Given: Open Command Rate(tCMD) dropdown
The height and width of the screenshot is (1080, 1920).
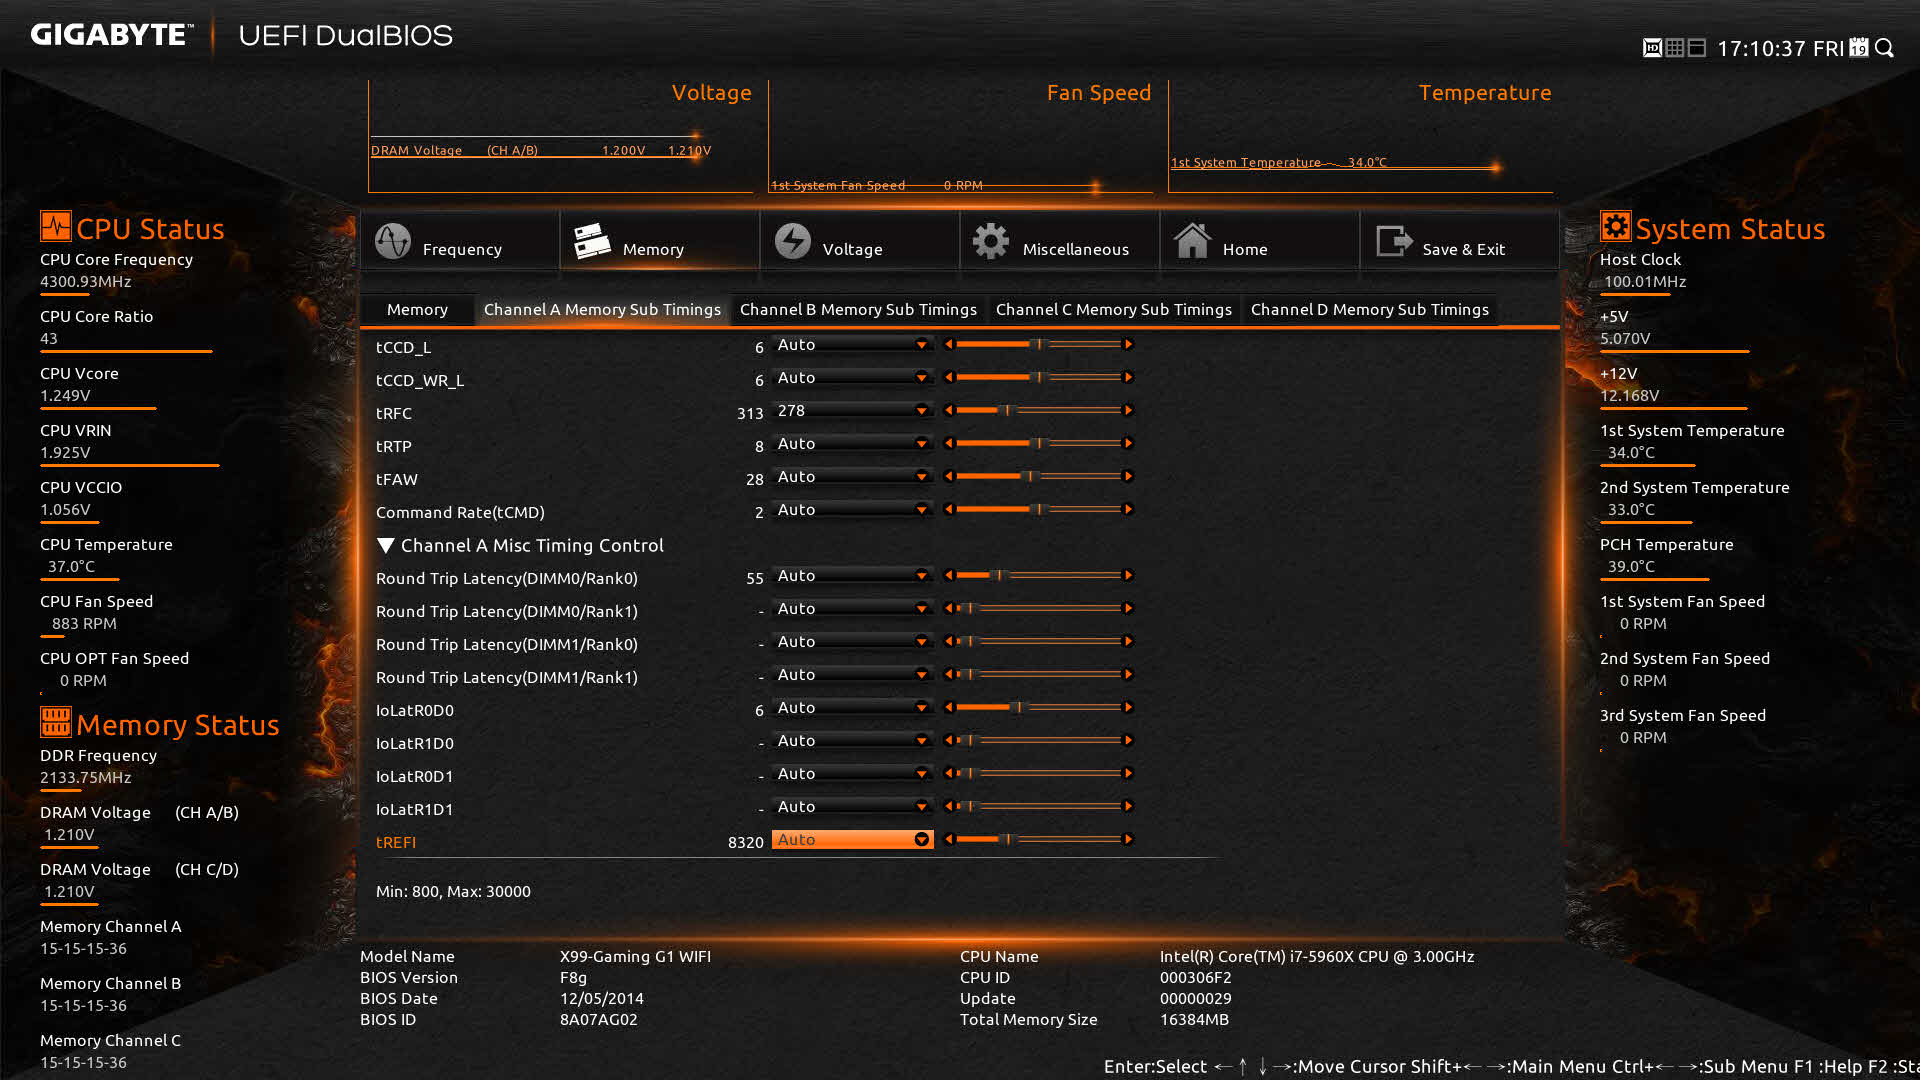Looking at the screenshot, I should point(852,509).
